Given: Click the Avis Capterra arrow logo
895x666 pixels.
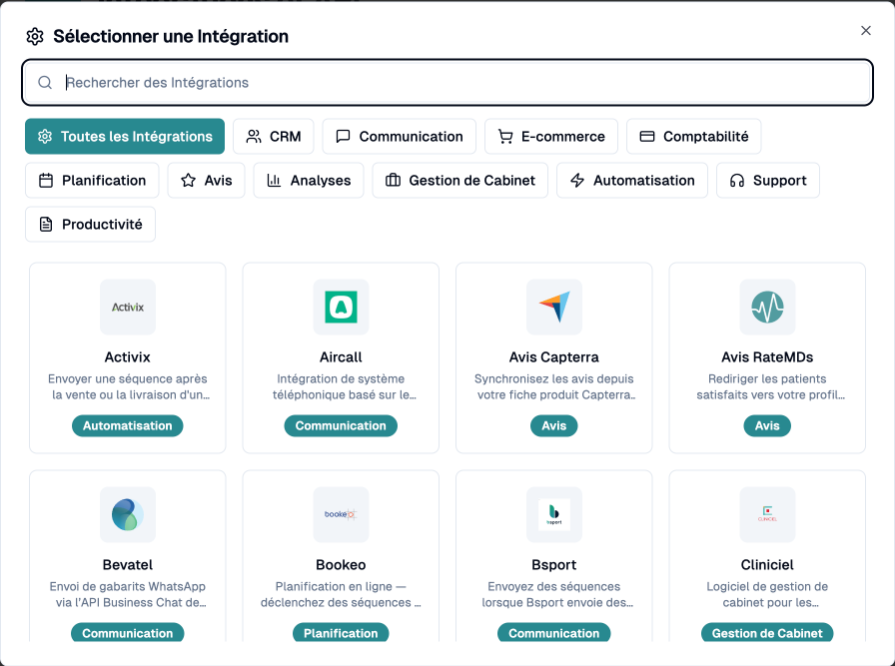Looking at the screenshot, I should tap(554, 307).
